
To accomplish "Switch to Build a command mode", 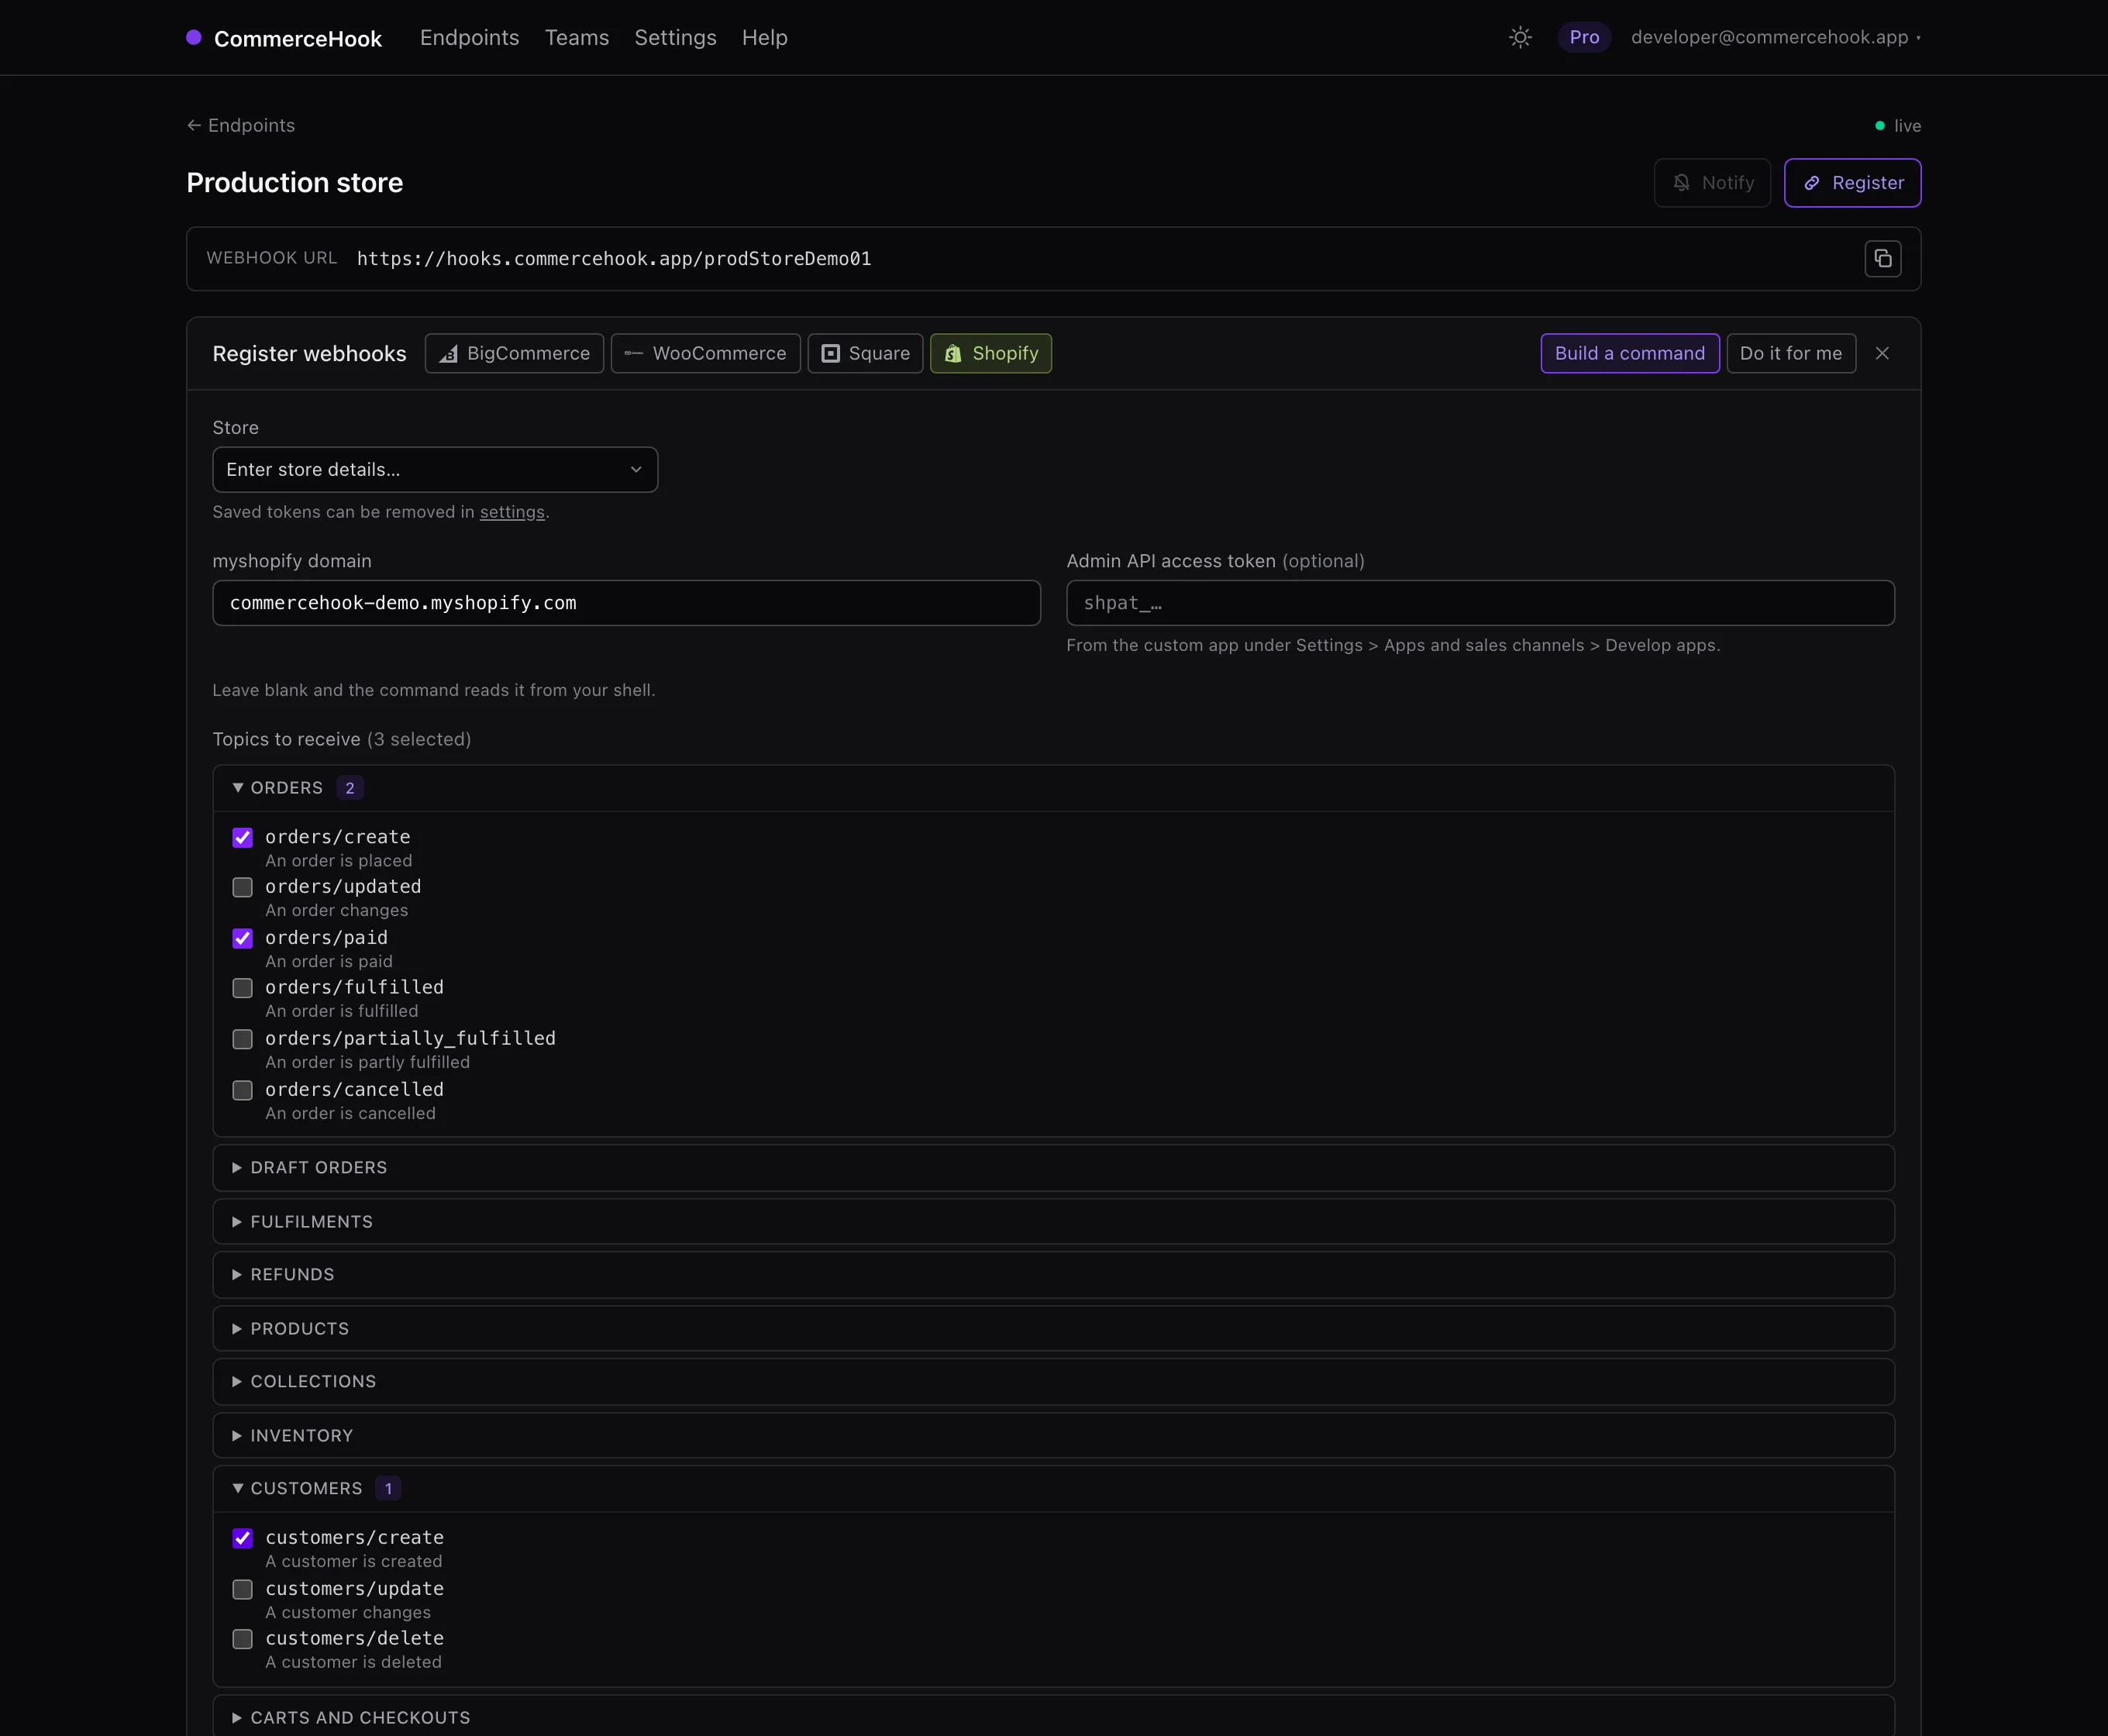I will point(1630,354).
